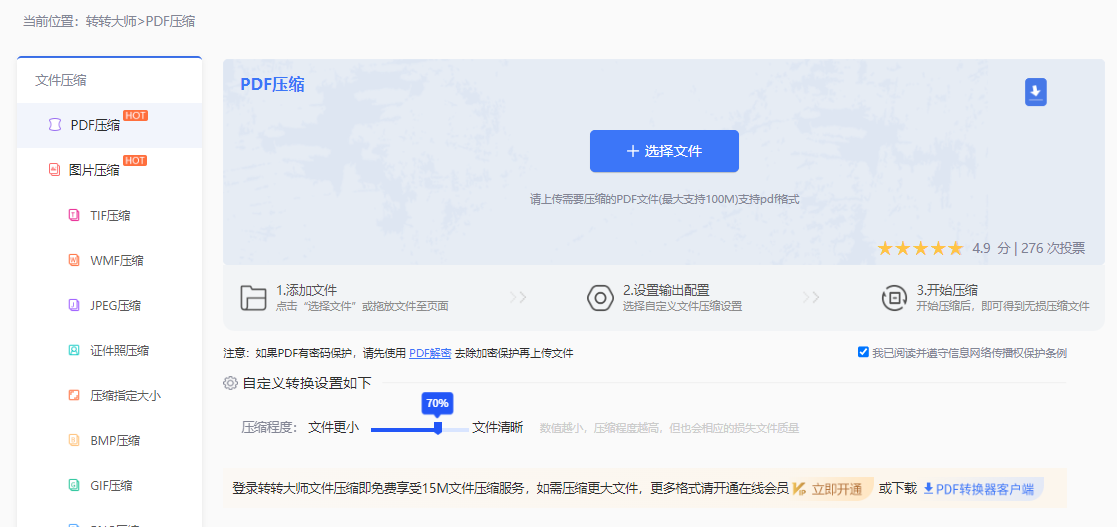This screenshot has width=1117, height=527.
Task: Click the PDF压缩 sidebar icon
Action: [54, 126]
